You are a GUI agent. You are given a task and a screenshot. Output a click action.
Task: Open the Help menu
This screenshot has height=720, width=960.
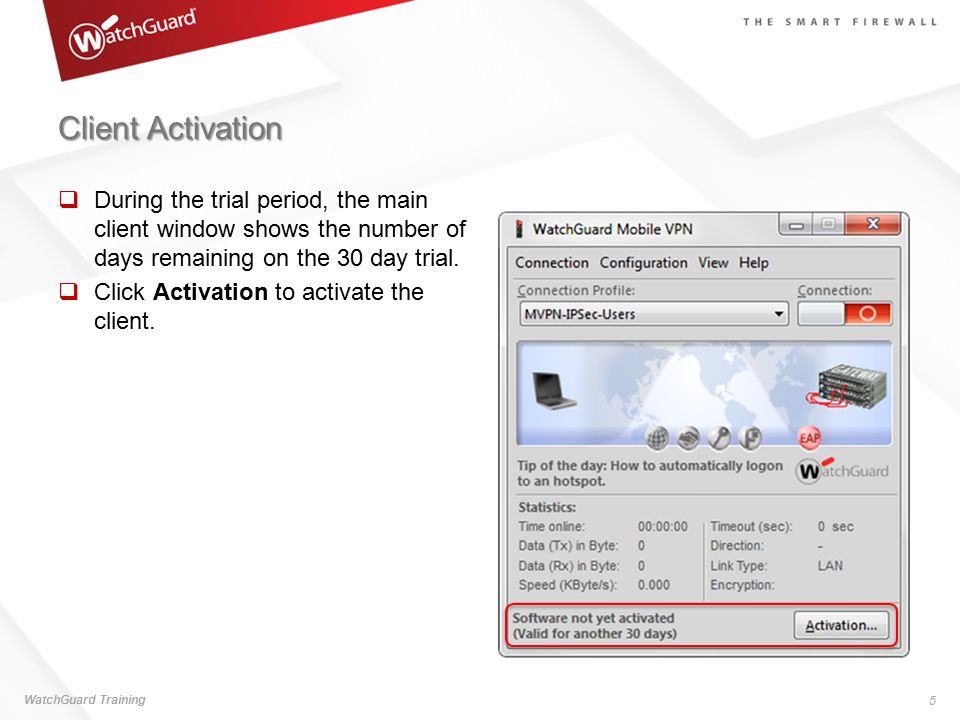[x=754, y=263]
